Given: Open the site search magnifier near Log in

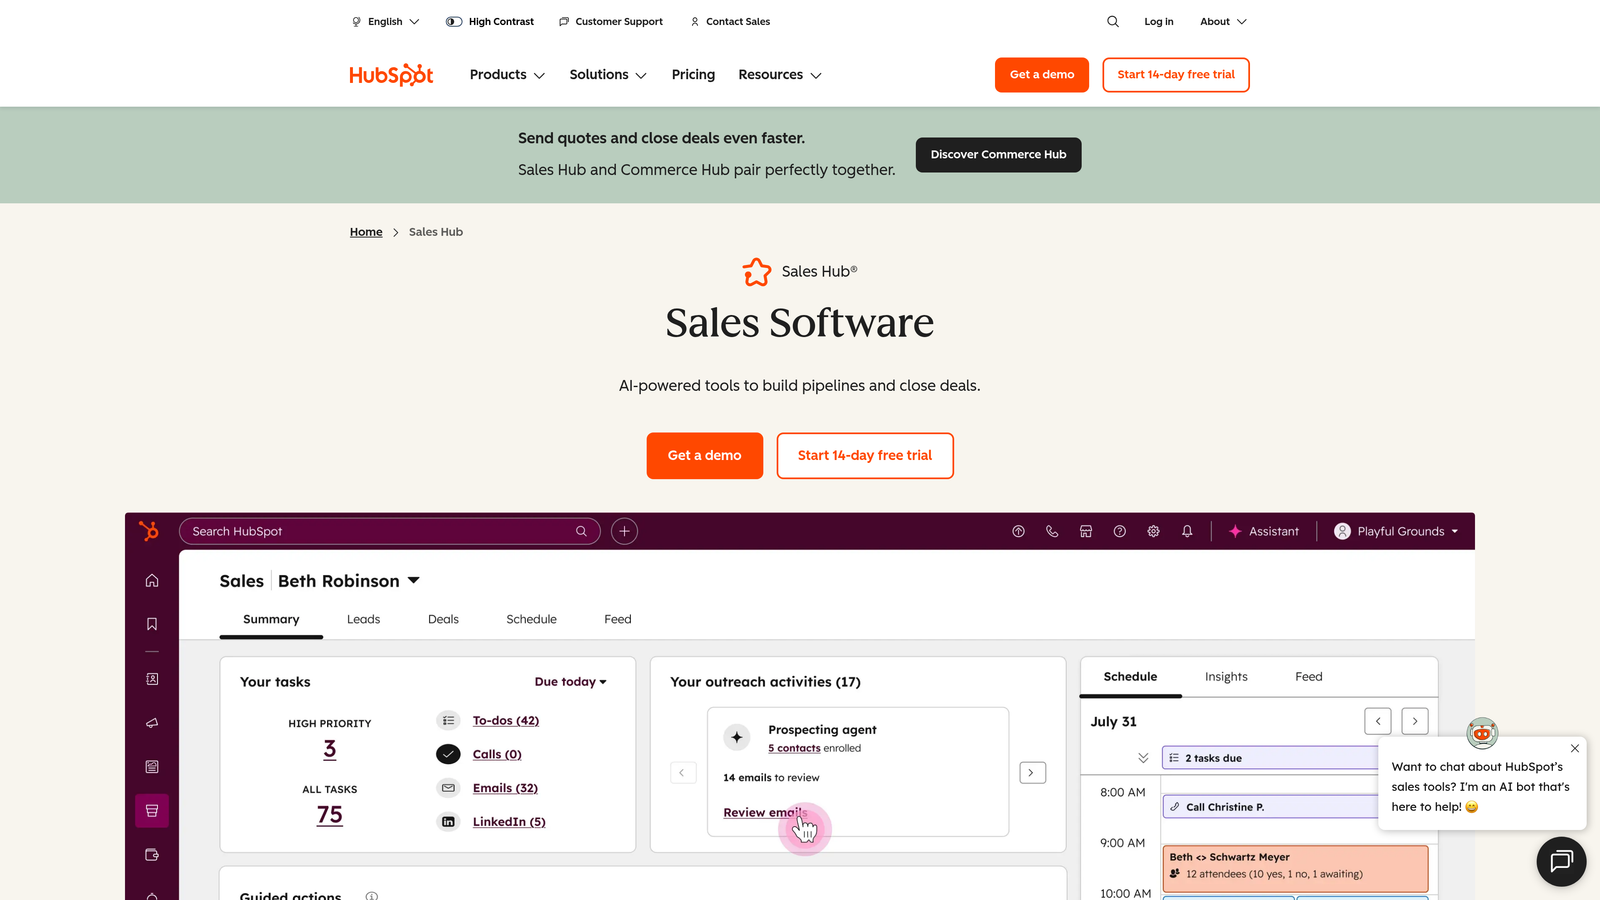Looking at the screenshot, I should click(x=1112, y=21).
